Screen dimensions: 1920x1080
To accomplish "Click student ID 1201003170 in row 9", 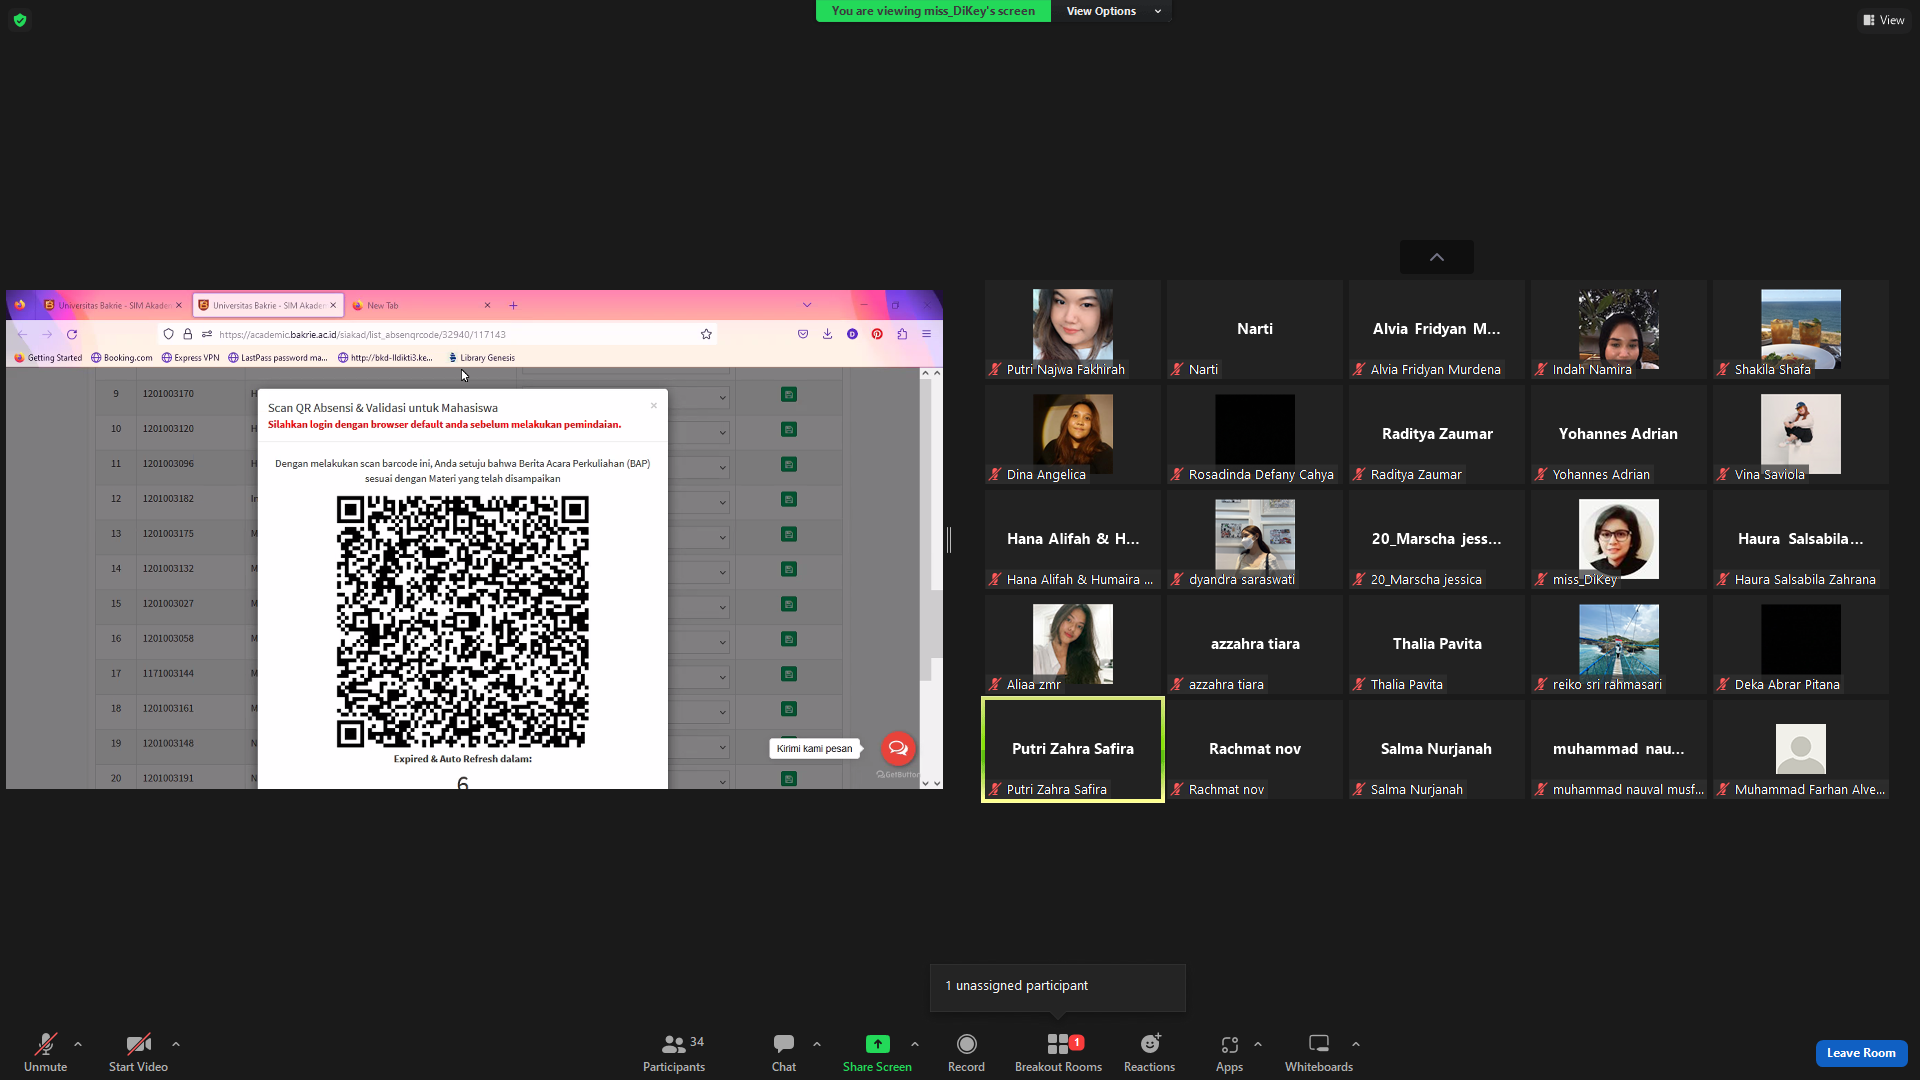I will point(168,394).
